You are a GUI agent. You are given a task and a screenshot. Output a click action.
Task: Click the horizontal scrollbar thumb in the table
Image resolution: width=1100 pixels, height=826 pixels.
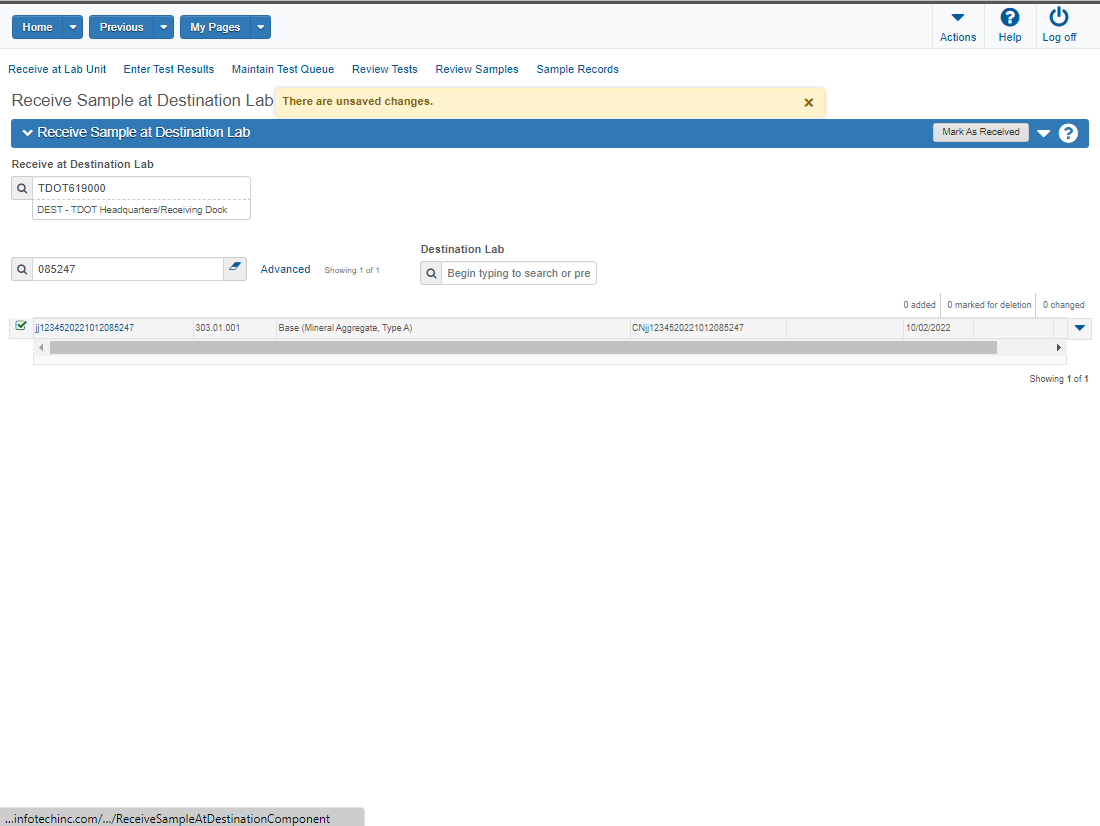(523, 347)
